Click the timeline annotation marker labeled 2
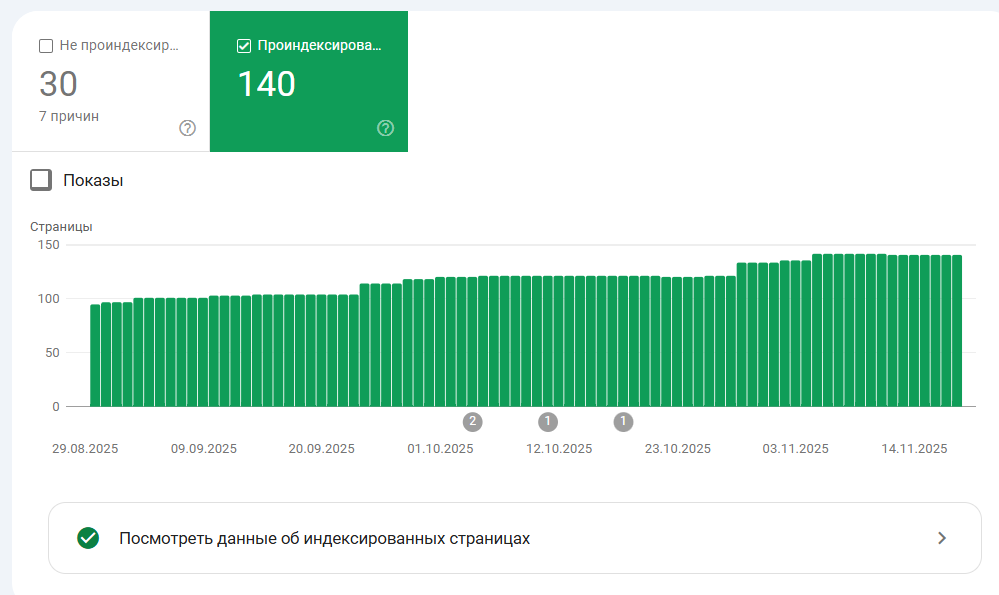Screen dimensions: 999x595 pos(472,422)
